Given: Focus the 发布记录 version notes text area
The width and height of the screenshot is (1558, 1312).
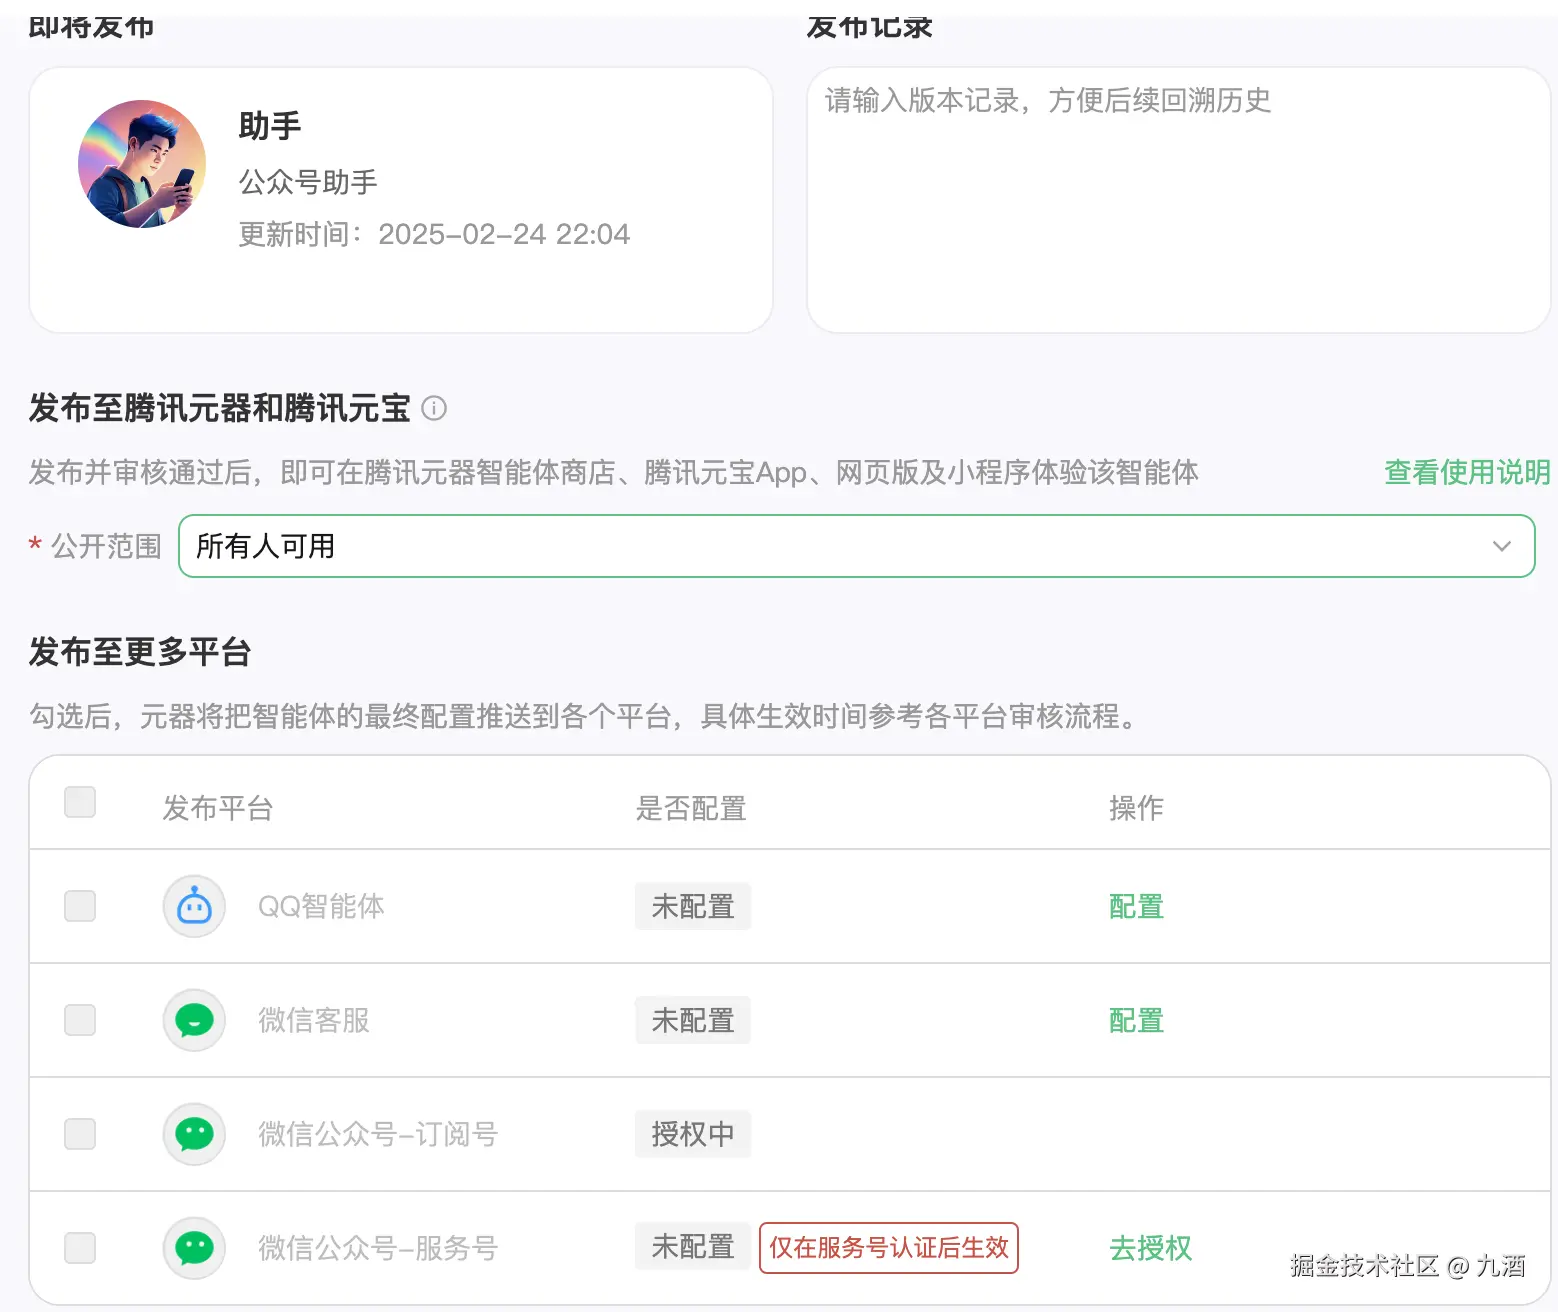Looking at the screenshot, I should [x=1178, y=200].
